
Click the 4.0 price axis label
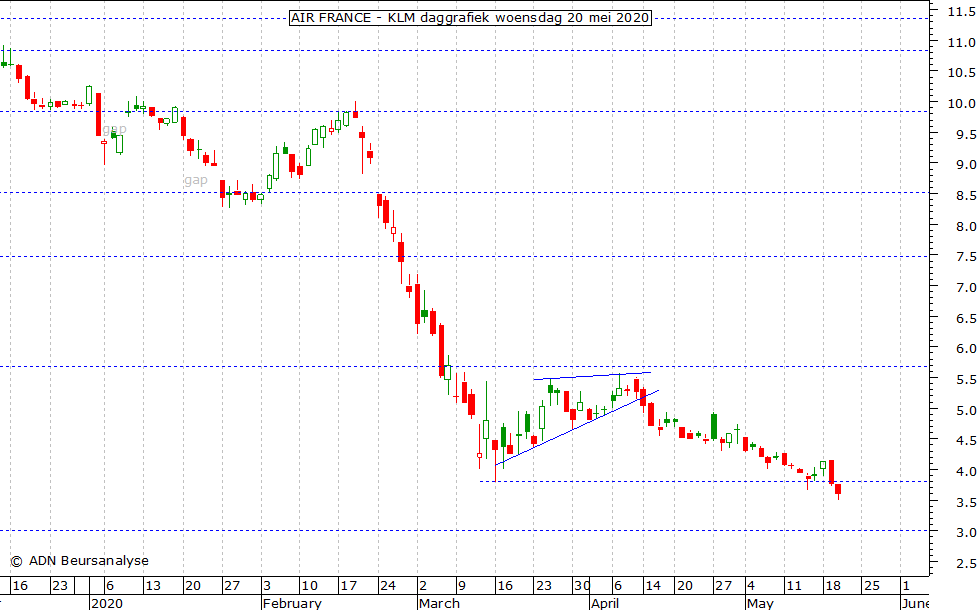pyautogui.click(x=966, y=471)
